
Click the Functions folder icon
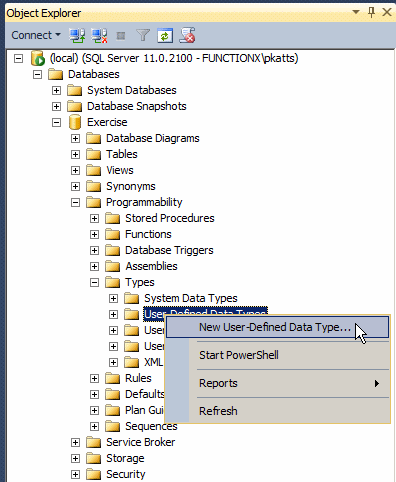(x=112, y=234)
